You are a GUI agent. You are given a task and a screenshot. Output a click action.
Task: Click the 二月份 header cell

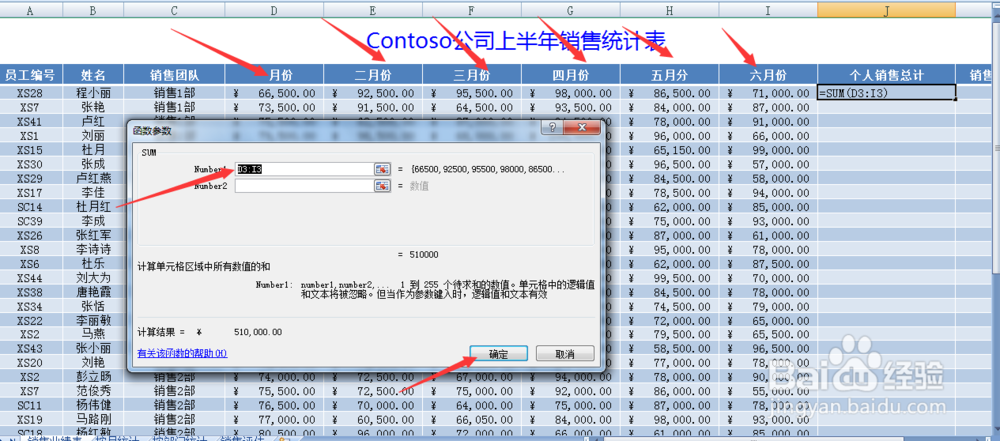[x=372, y=75]
